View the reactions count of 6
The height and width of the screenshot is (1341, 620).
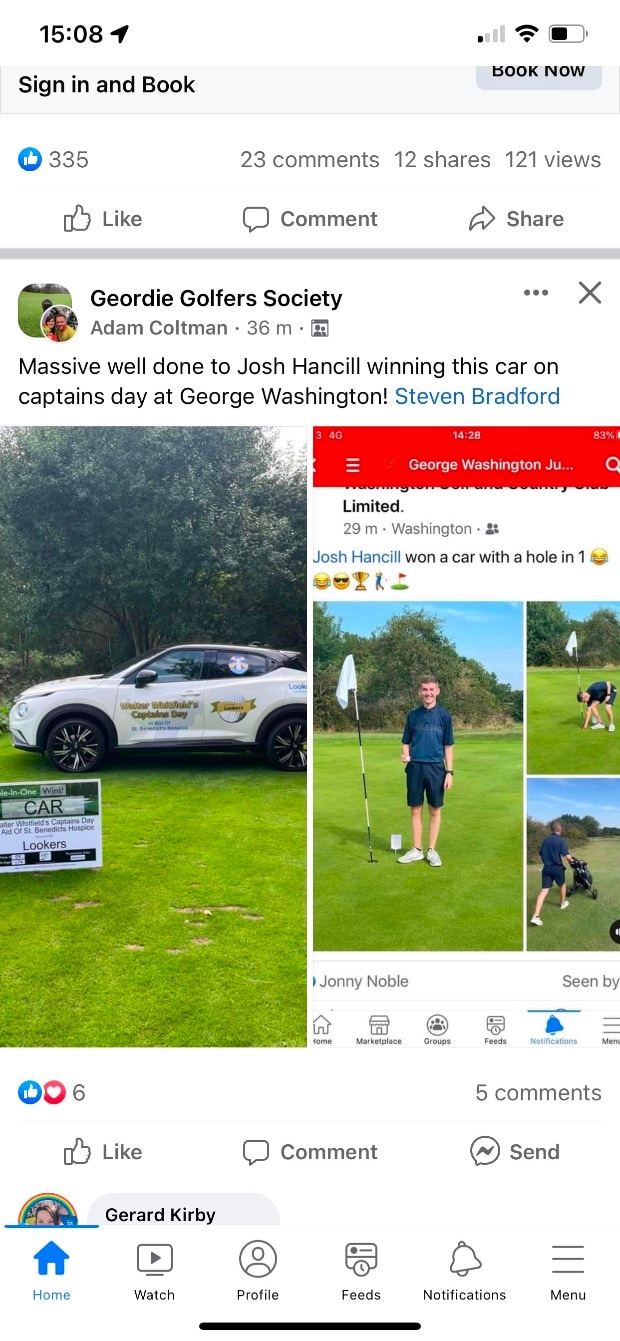[x=52, y=1093]
